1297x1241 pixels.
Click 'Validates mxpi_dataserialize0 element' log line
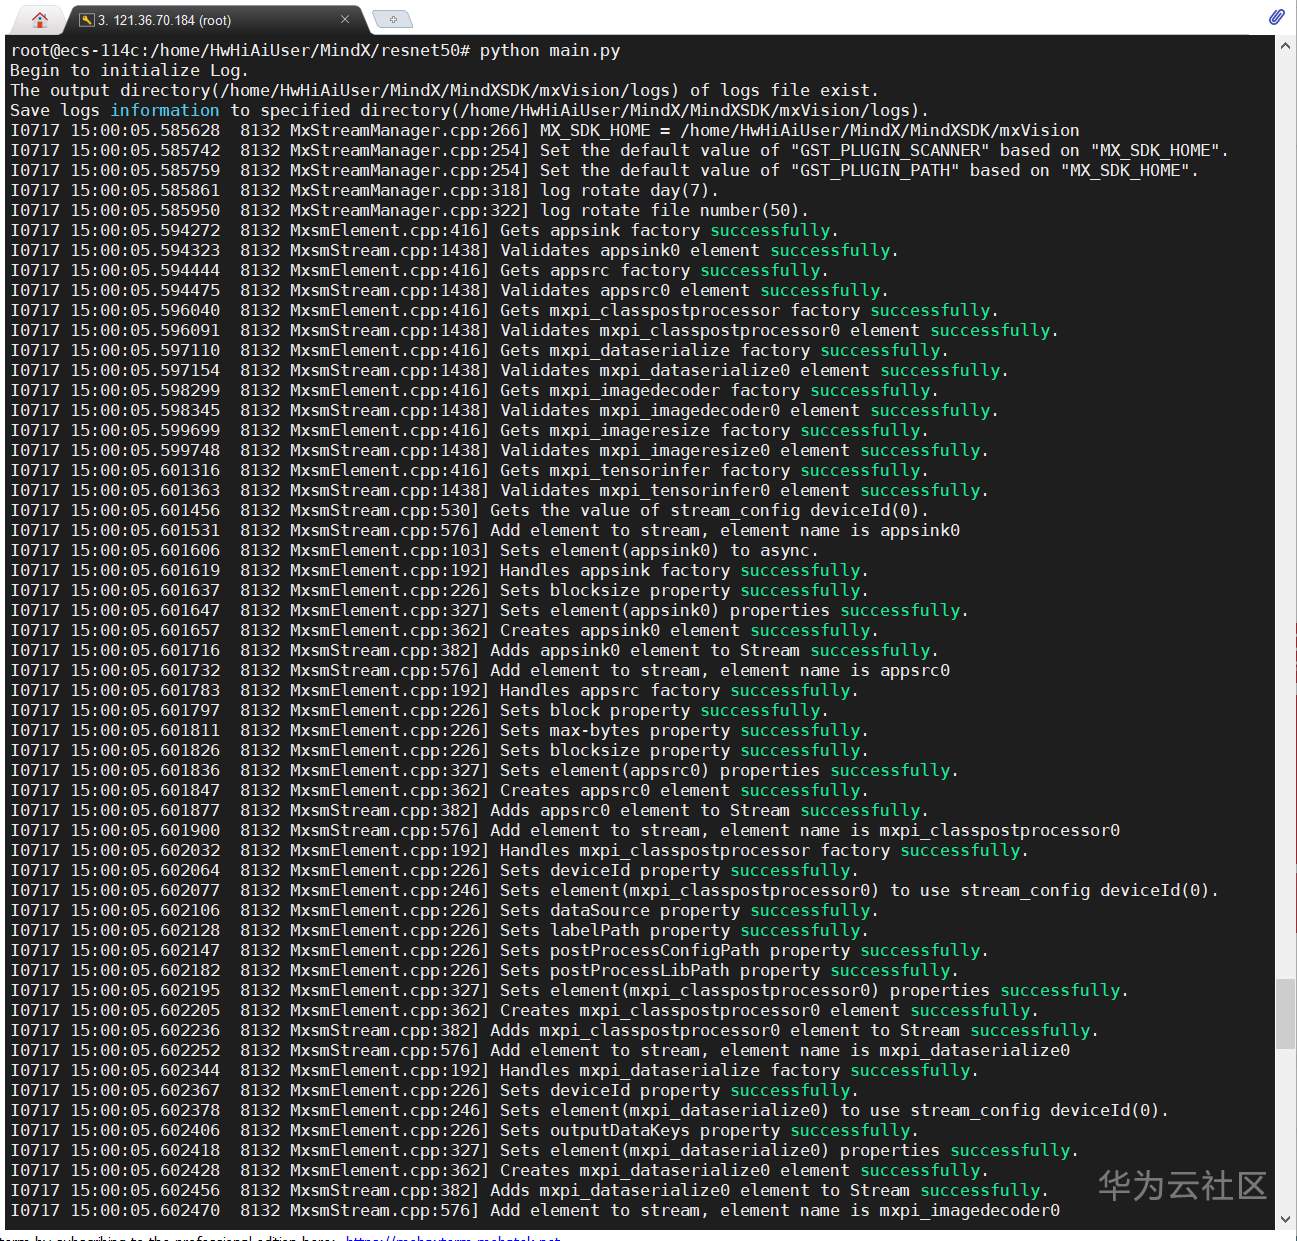510,370
